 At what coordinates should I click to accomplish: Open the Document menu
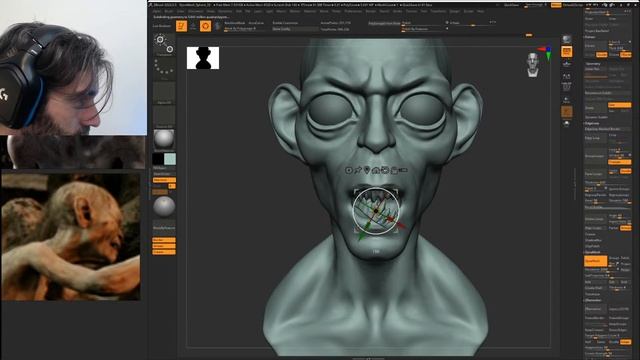click(x=196, y=11)
